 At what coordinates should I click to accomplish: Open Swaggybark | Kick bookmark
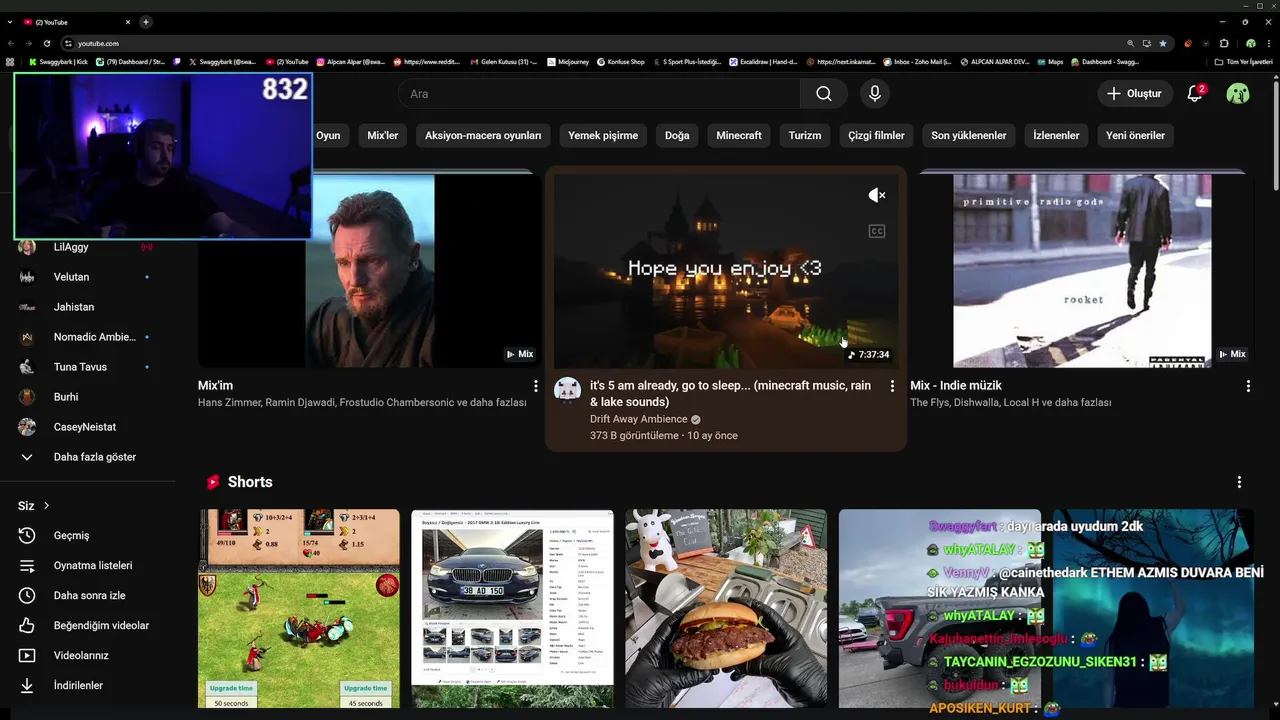click(x=59, y=62)
